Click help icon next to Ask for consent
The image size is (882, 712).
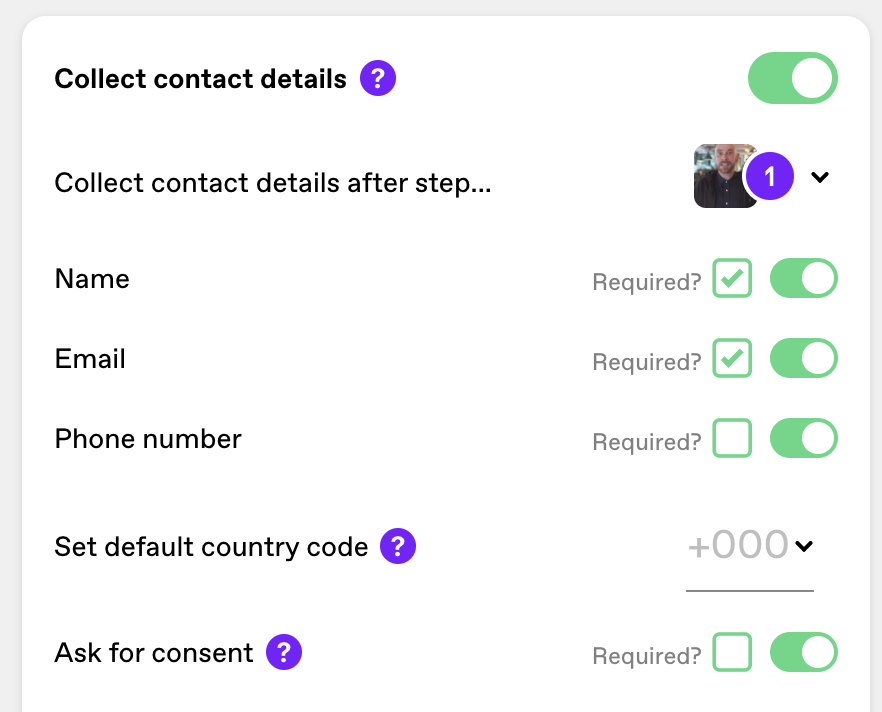284,652
